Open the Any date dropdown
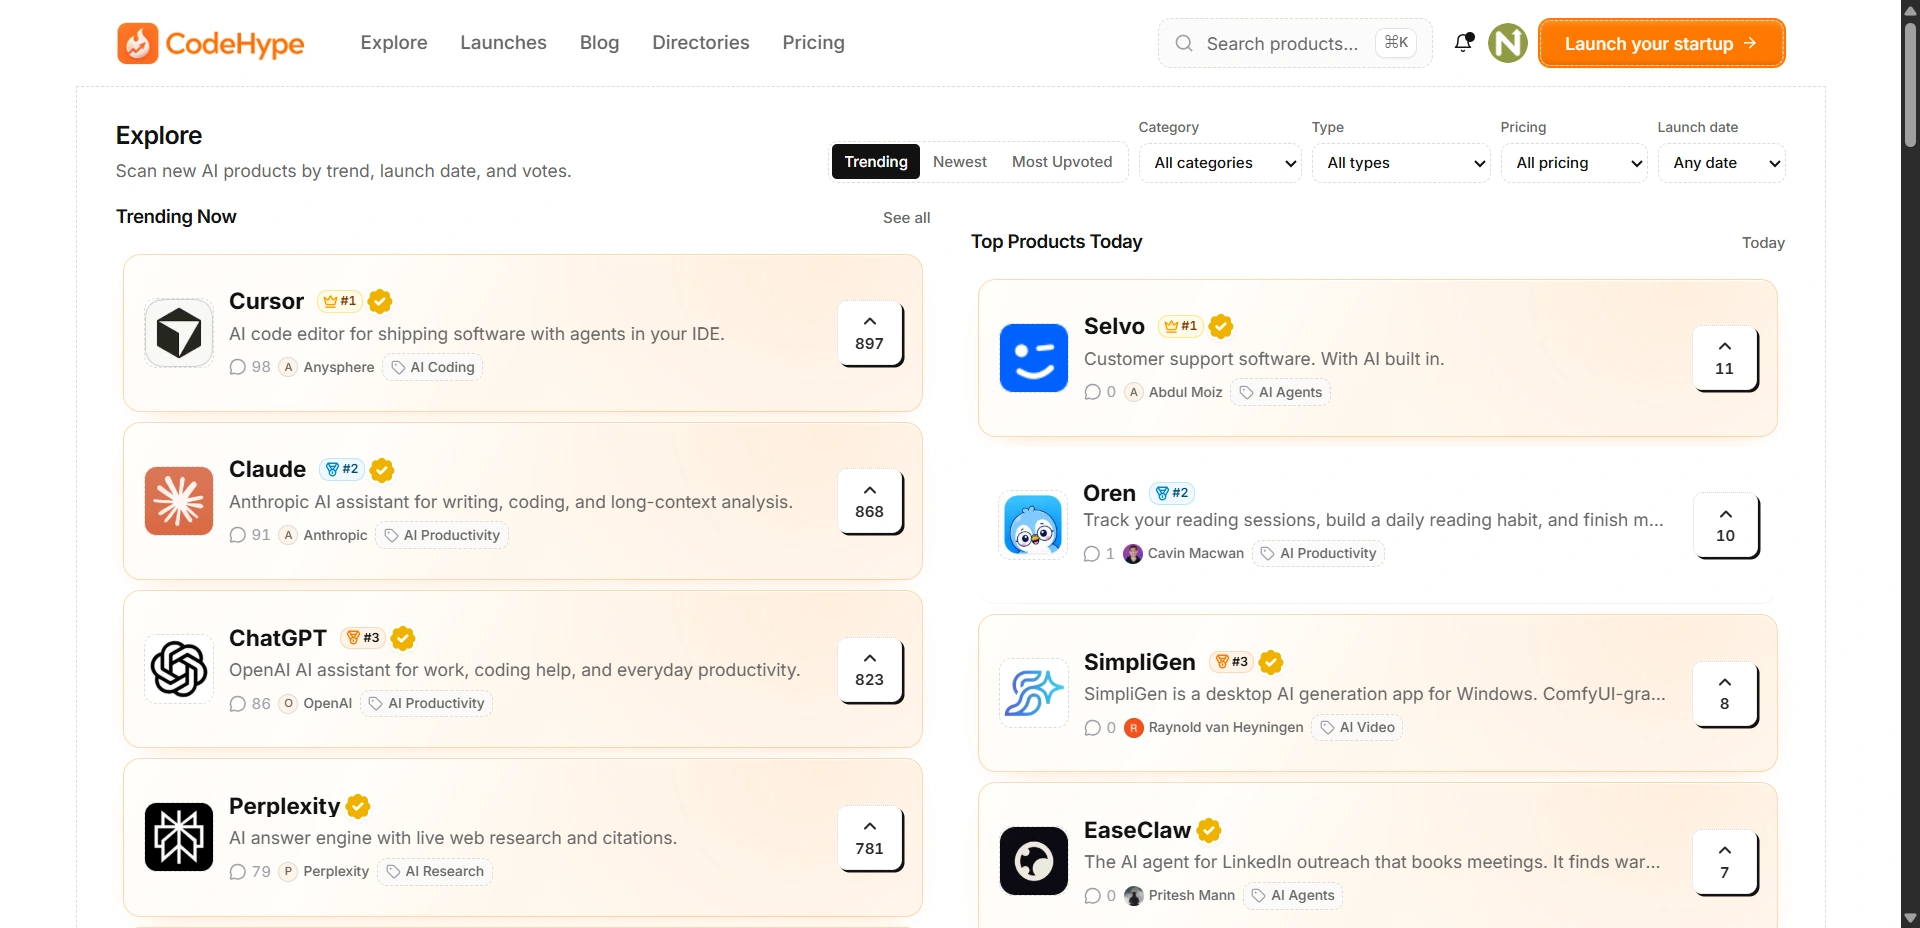The width and height of the screenshot is (1920, 928). click(x=1722, y=163)
